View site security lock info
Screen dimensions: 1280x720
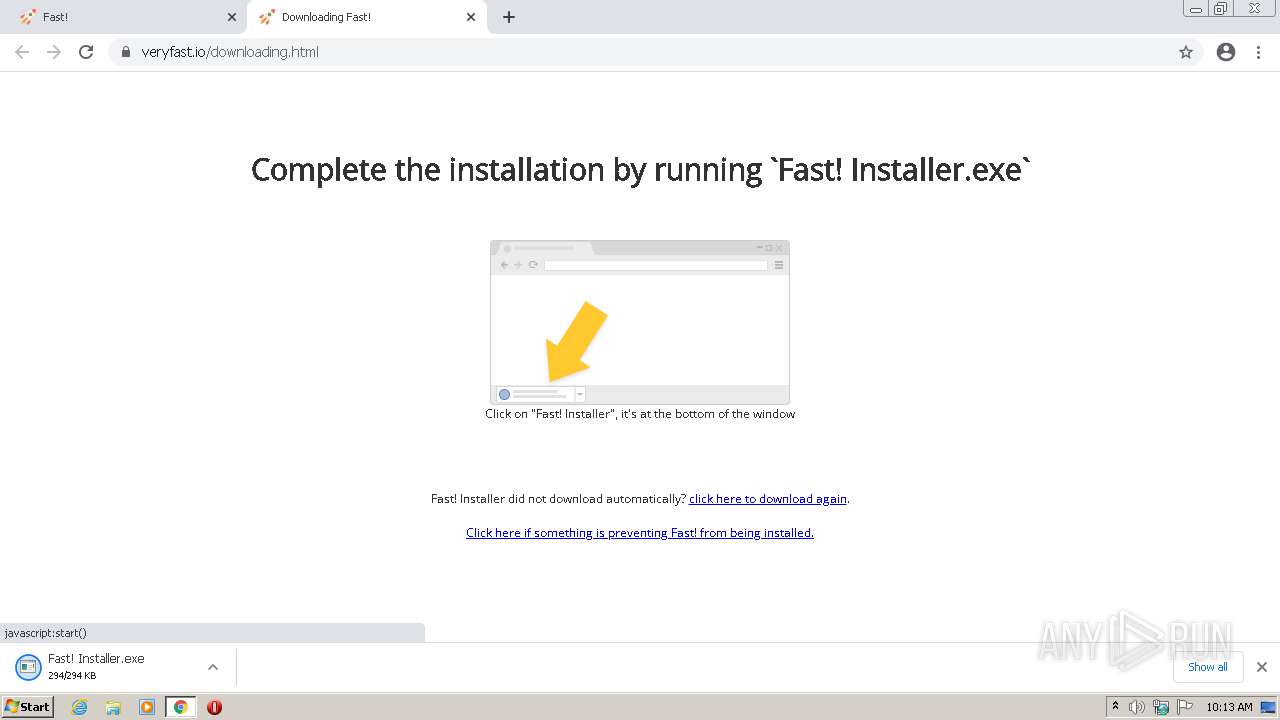(x=126, y=52)
